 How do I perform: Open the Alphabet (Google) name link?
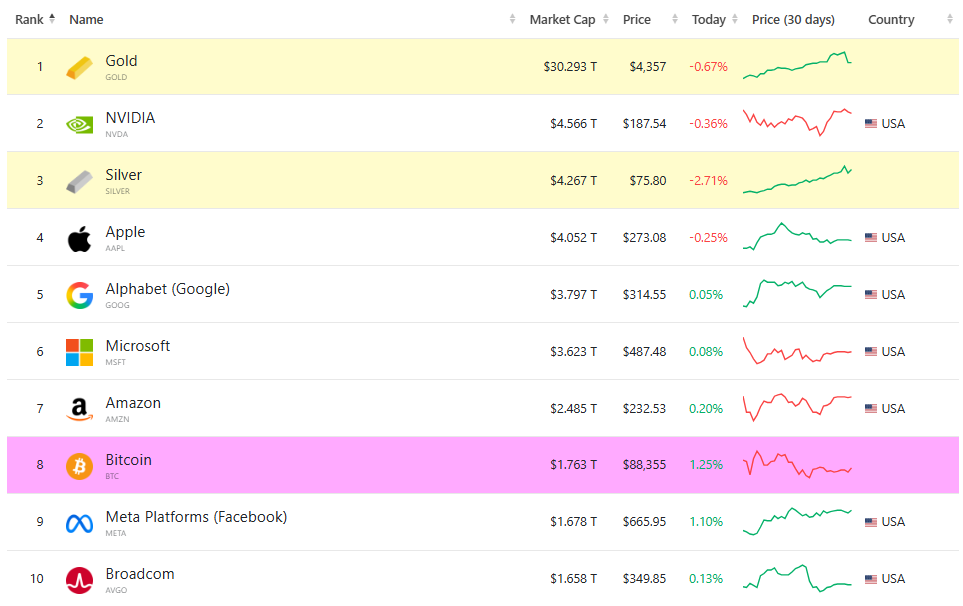tap(167, 289)
